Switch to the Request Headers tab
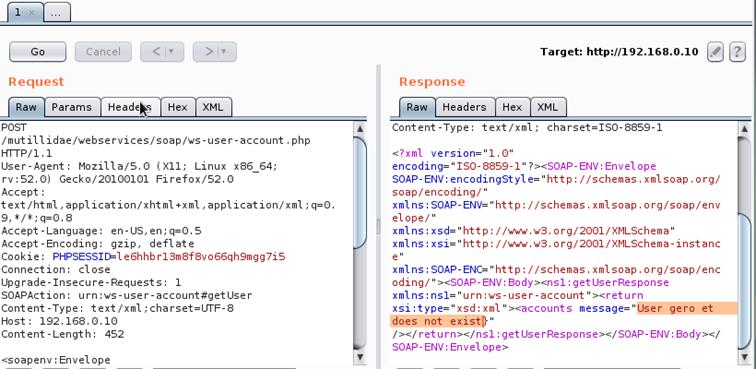Image resolution: width=756 pixels, height=369 pixels. [130, 107]
